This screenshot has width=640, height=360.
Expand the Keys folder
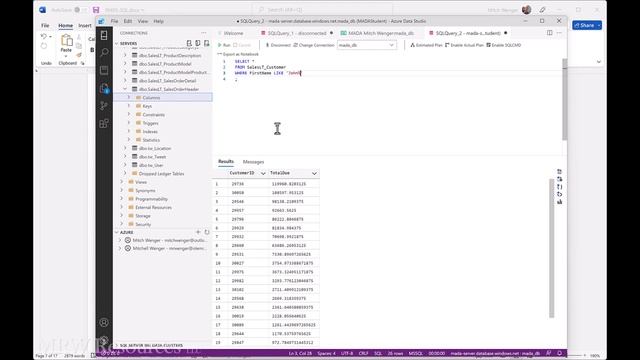129,106
